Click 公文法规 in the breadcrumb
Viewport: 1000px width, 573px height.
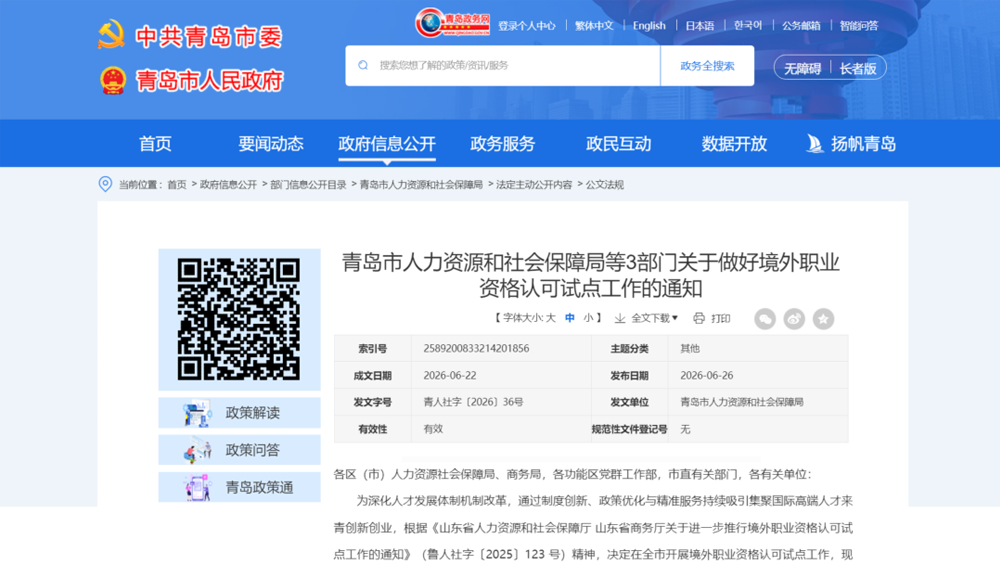[605, 184]
